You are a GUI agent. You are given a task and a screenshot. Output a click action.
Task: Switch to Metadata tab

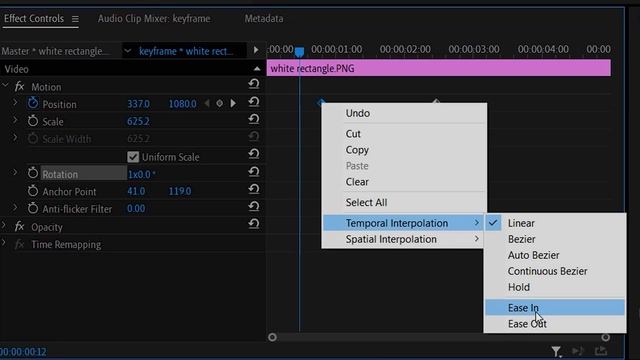click(264, 19)
